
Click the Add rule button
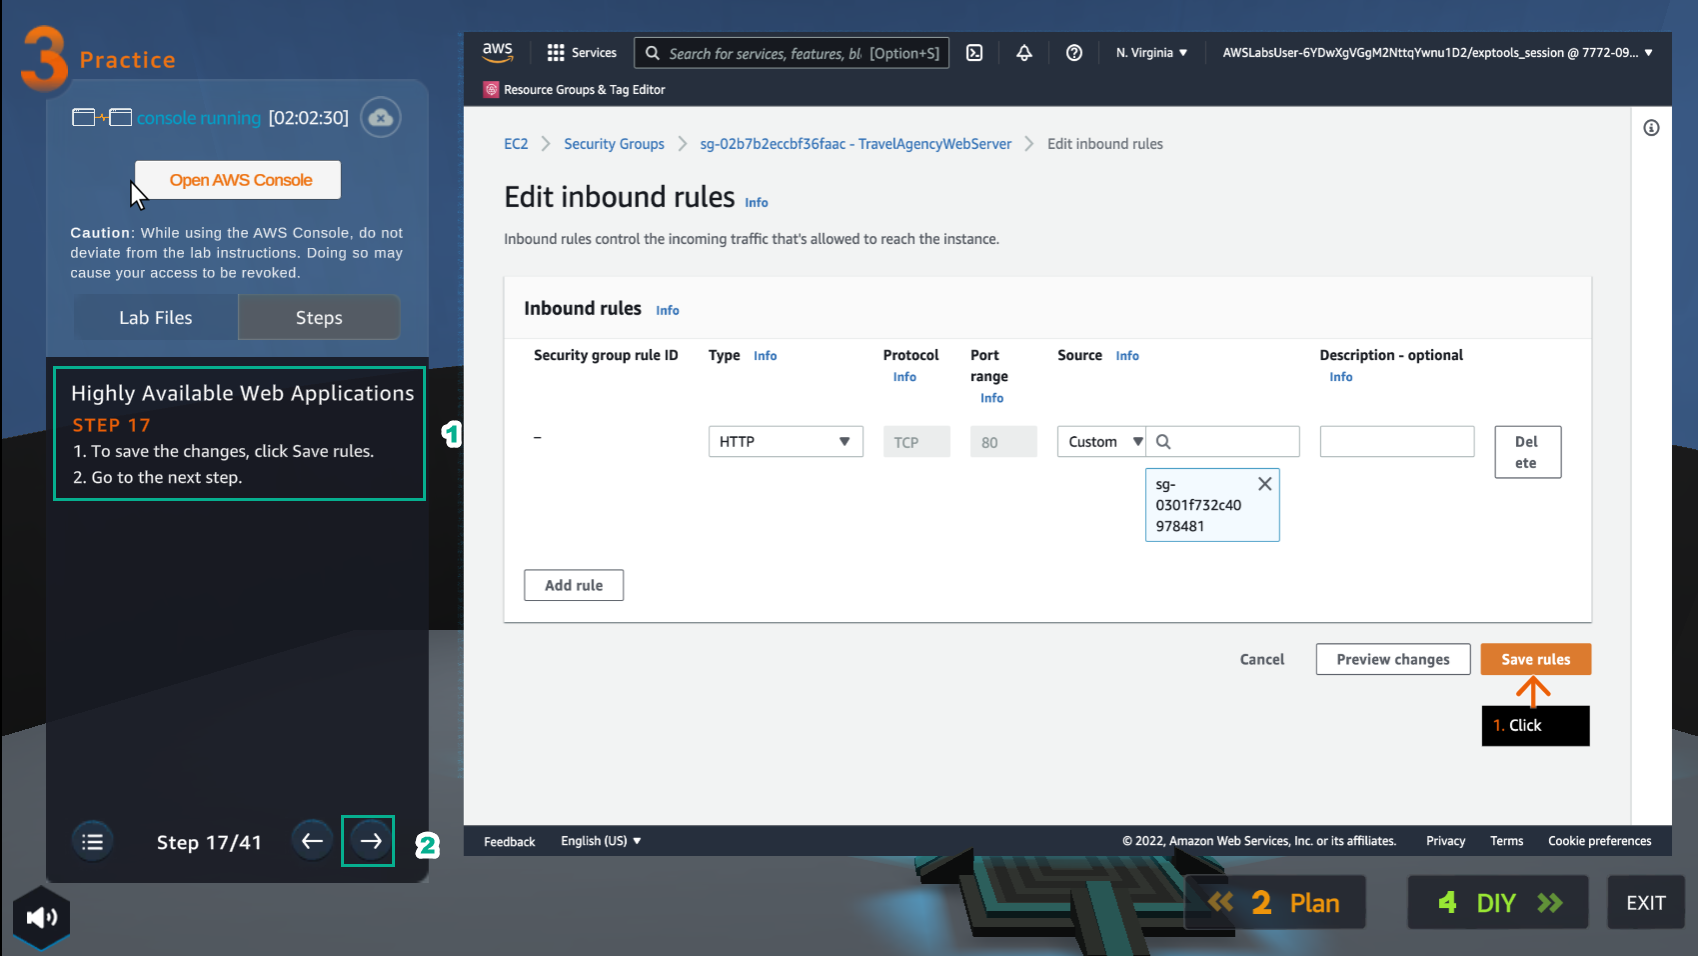(573, 585)
